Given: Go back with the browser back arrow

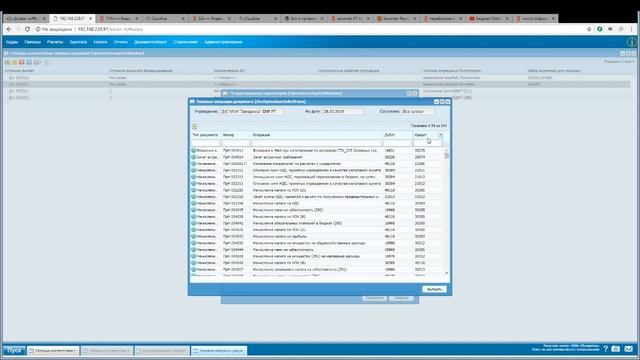Looking at the screenshot, I should (9, 29).
